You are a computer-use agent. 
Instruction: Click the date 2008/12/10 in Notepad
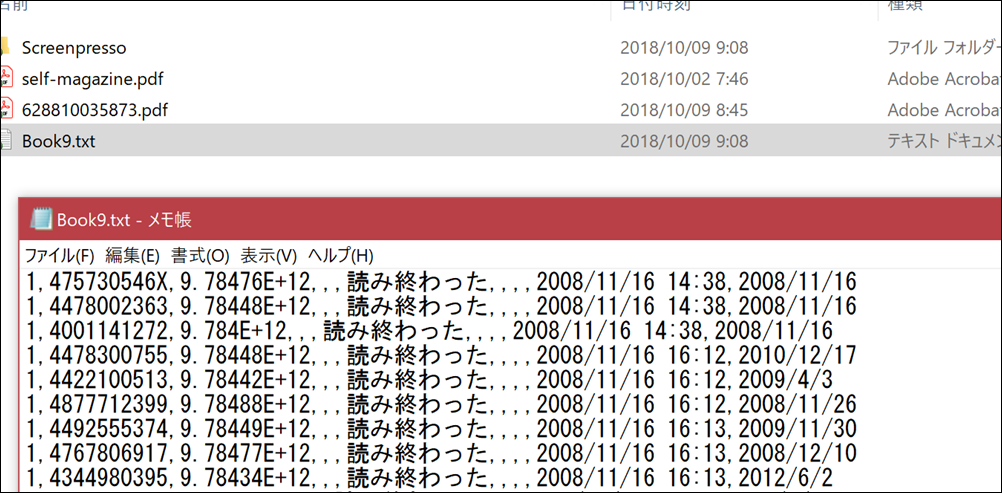[x=797, y=453]
